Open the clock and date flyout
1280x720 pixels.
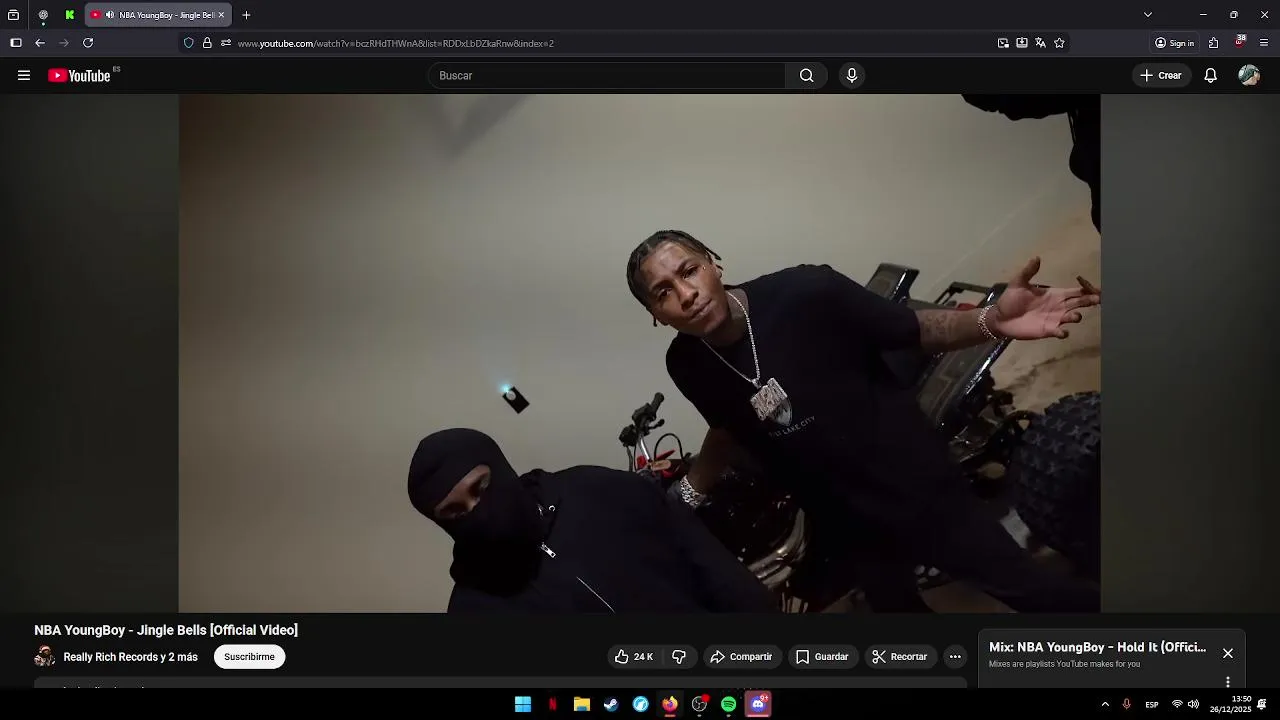[x=1230, y=704]
